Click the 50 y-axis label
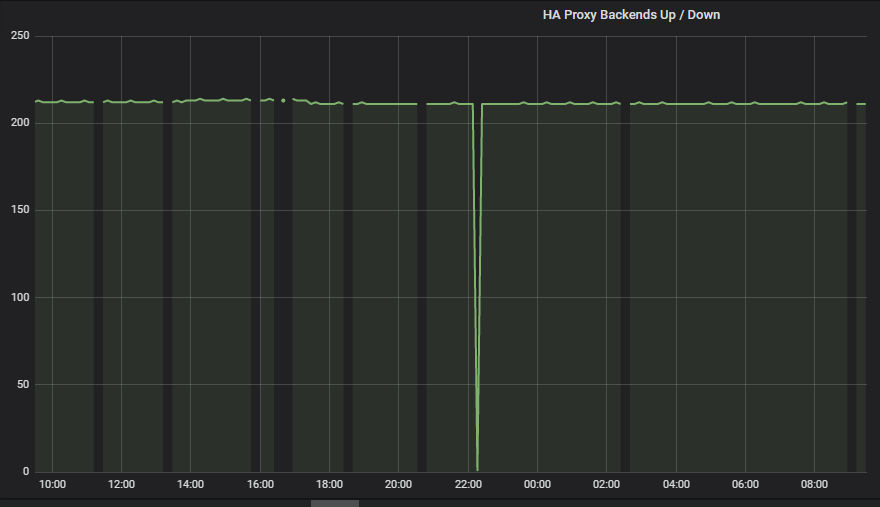The width and height of the screenshot is (880, 507). (23, 385)
